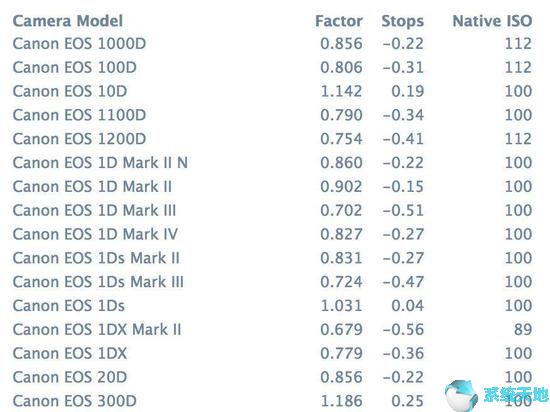Viewport: 550px width, 412px height.
Task: Click the Chinese watermark text link
Action: pos(516,395)
